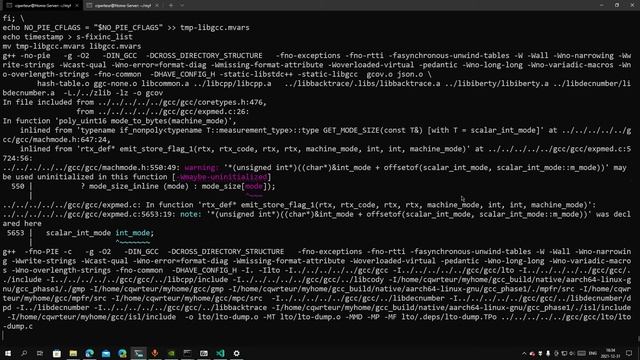
Task: Click line number 550 in the gutter
Action: tap(18, 187)
